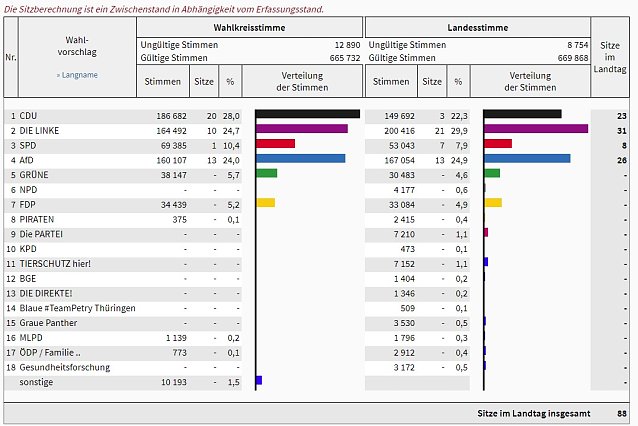Click the black CDU Wahlkreisstimme bar
The width and height of the screenshot is (638, 426).
coord(308,114)
